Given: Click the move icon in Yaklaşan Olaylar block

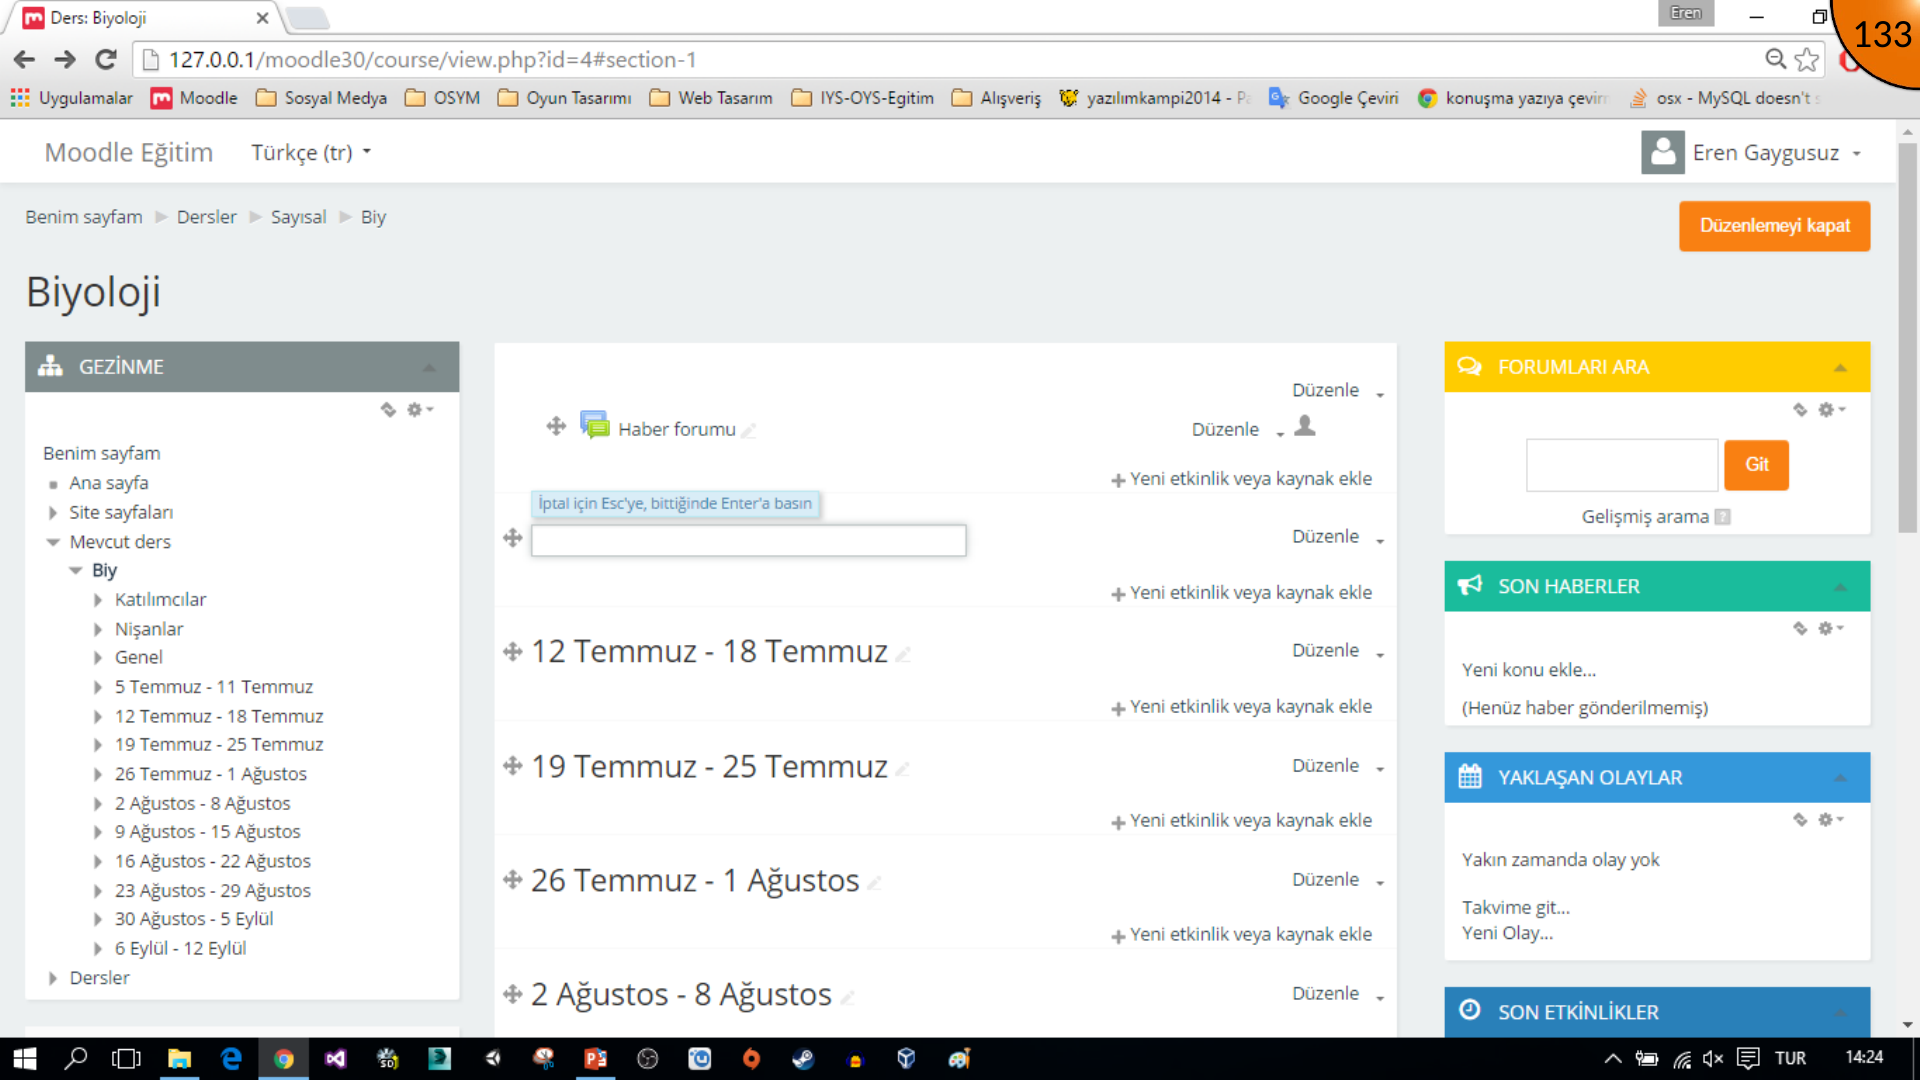Looking at the screenshot, I should 1800,819.
